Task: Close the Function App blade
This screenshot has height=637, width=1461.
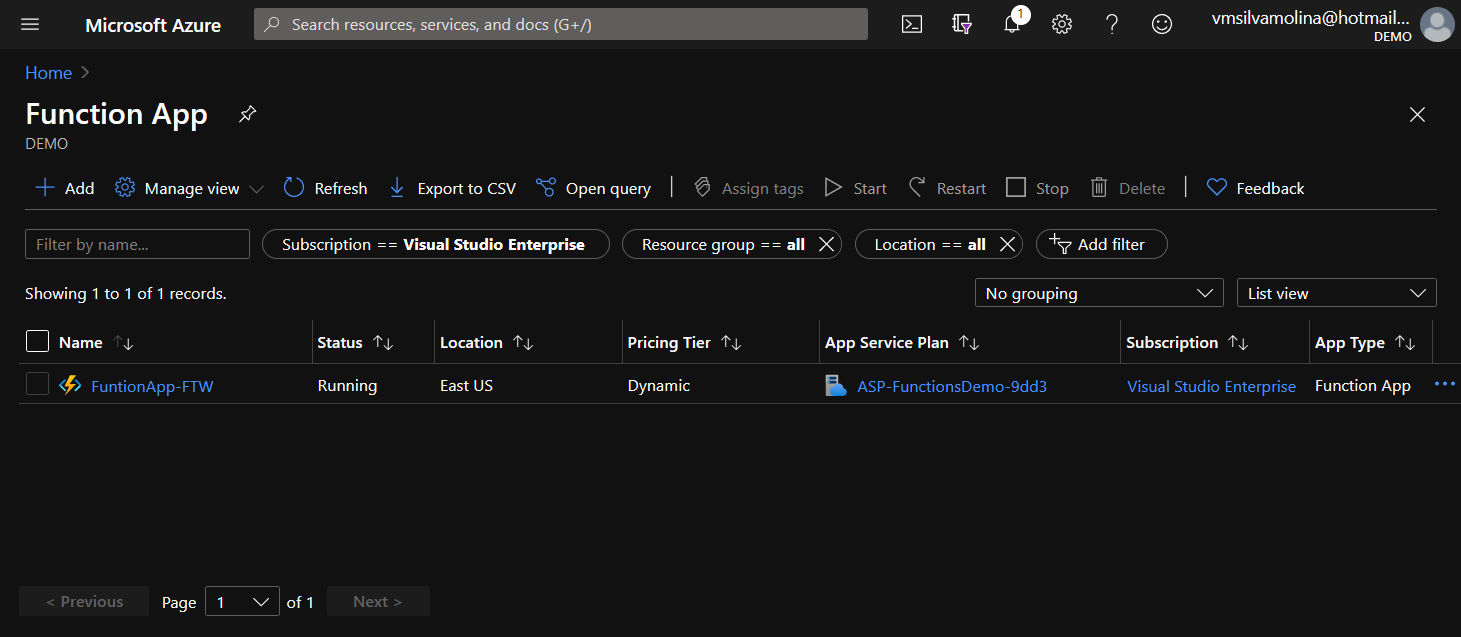Action: [1417, 115]
